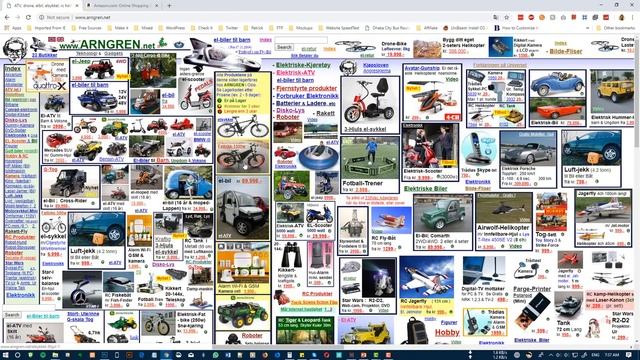The height and width of the screenshot is (360, 640).
Task: Open the Disko-Lys link
Action: [x=290, y=111]
